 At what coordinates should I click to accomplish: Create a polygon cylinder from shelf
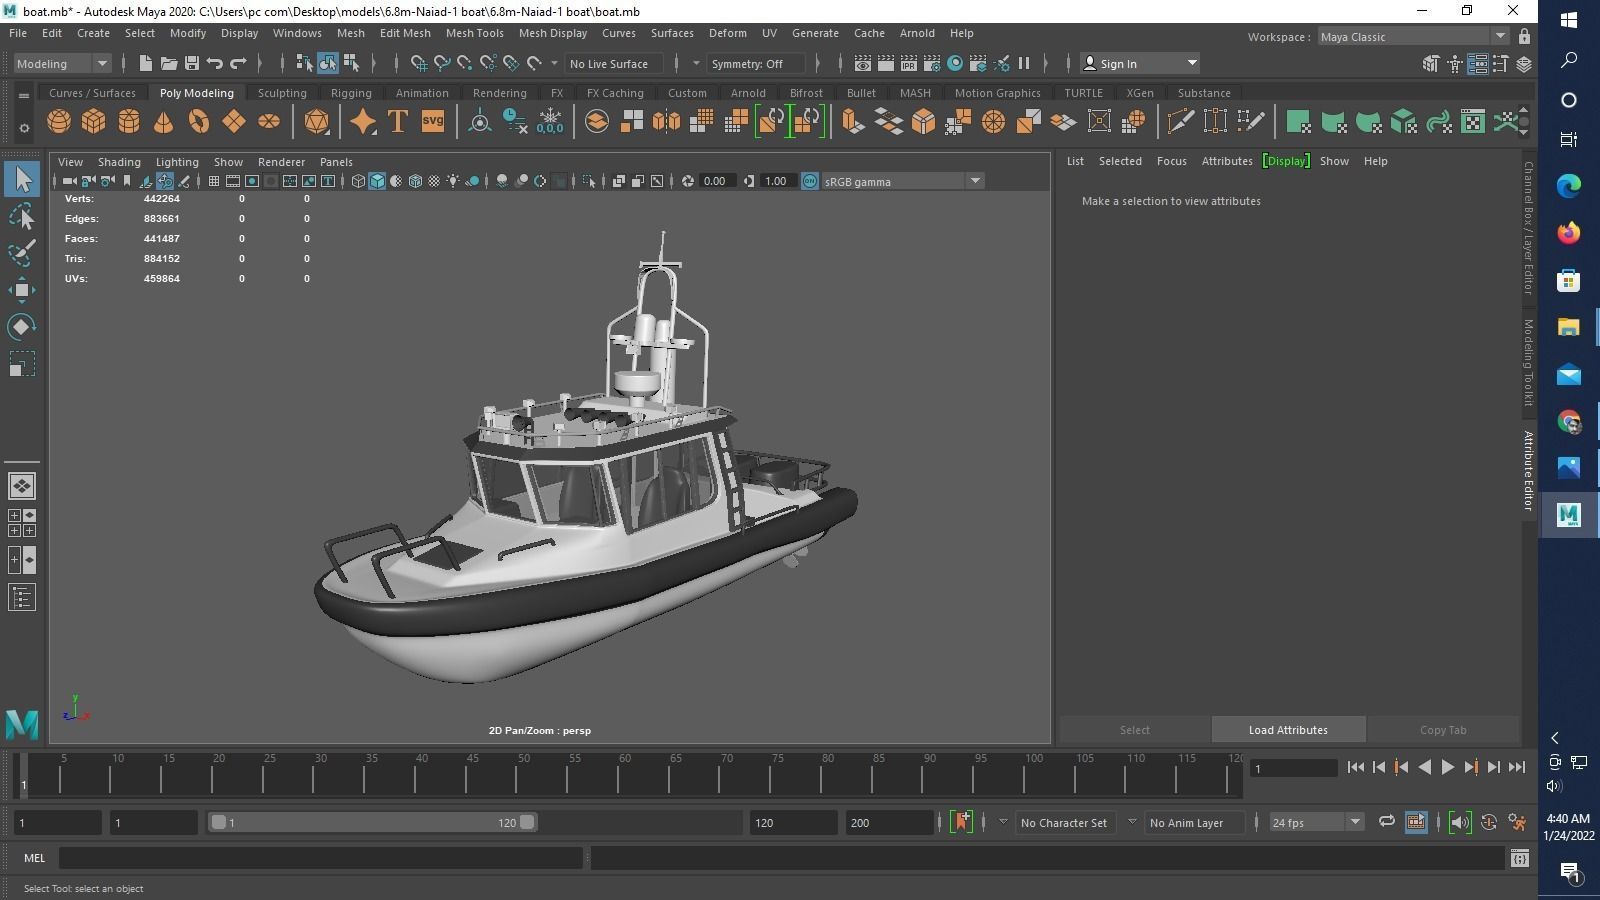129,122
